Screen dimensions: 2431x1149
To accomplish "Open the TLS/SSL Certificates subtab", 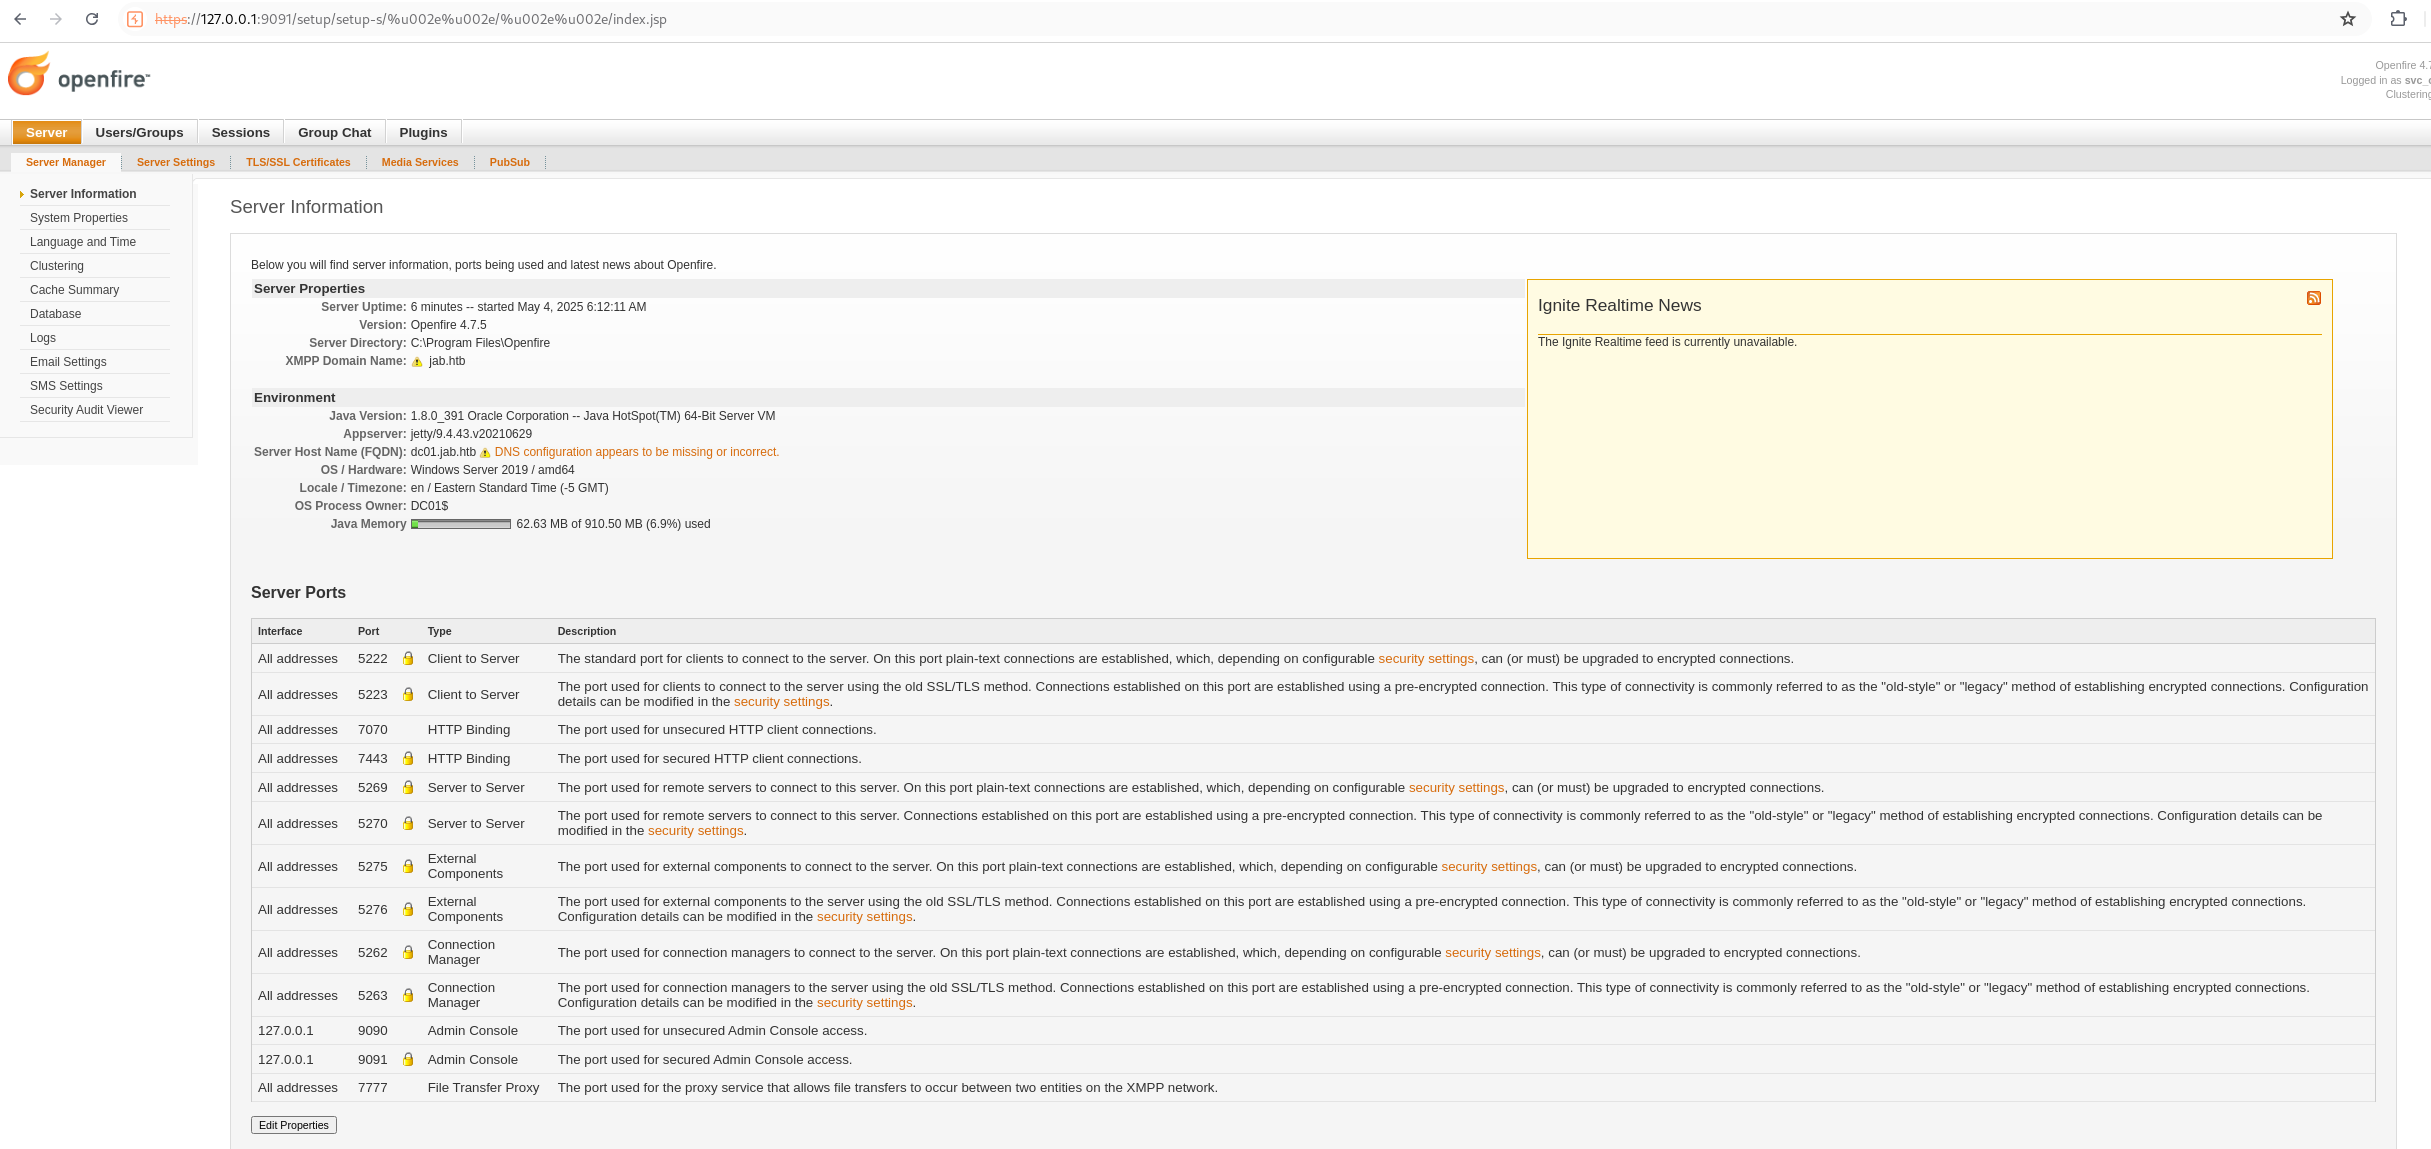I will click(298, 162).
